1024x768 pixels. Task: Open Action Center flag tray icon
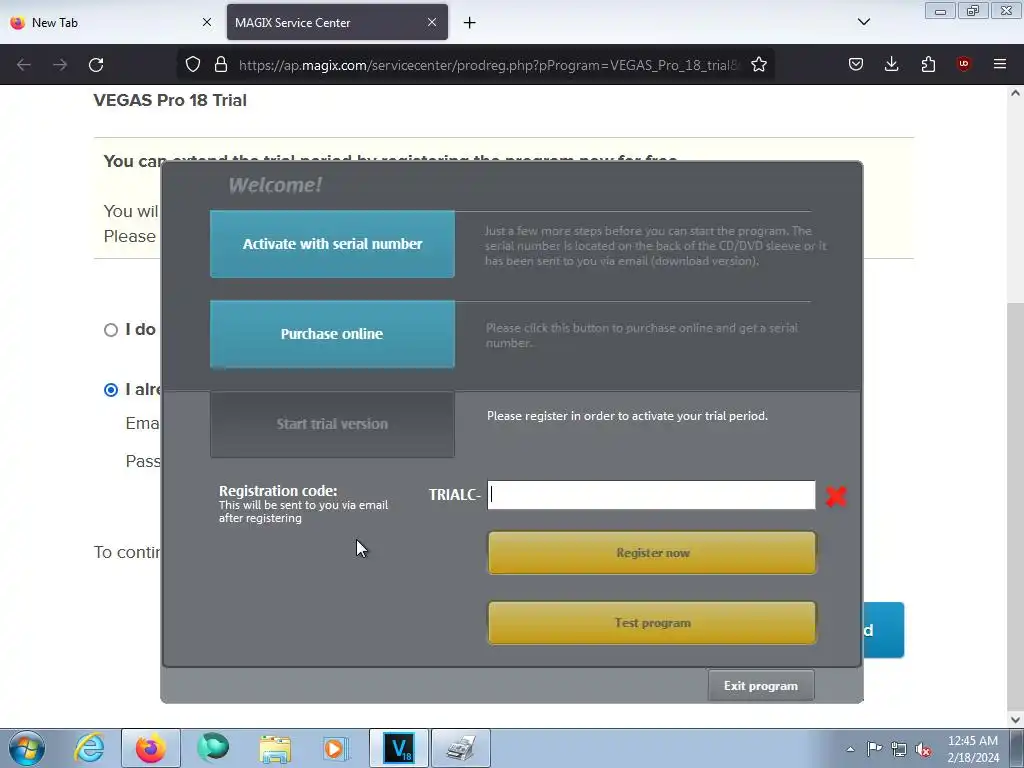(x=874, y=749)
